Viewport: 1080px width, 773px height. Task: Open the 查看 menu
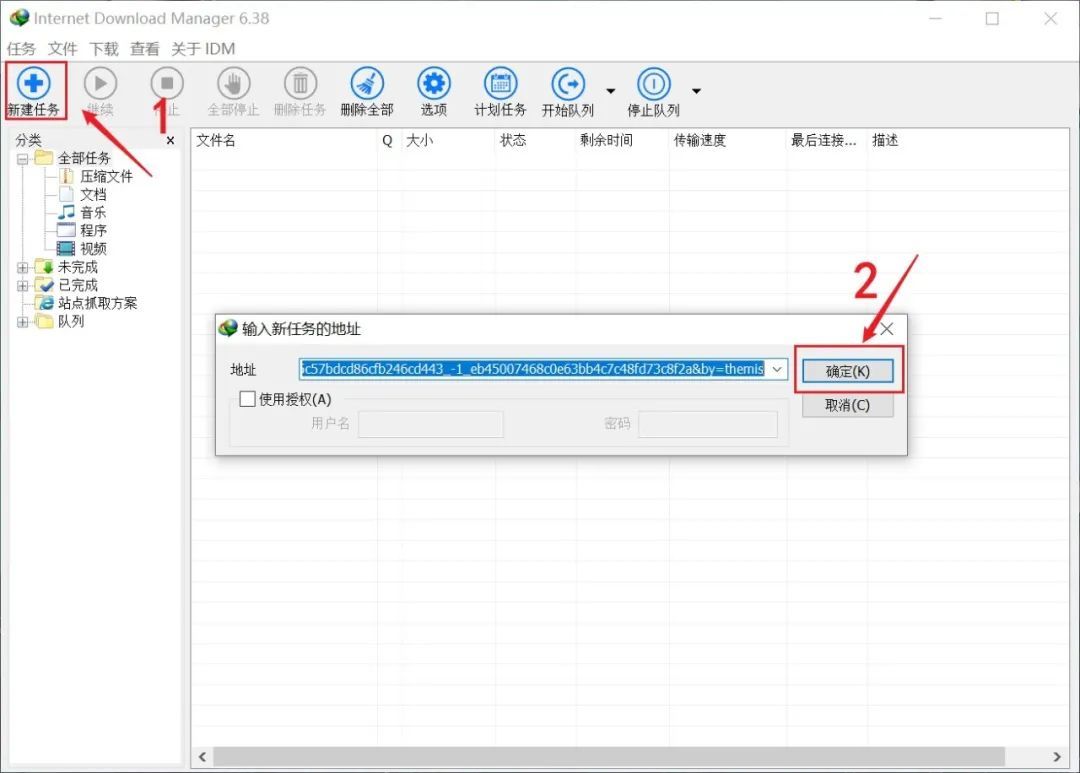tap(145, 49)
